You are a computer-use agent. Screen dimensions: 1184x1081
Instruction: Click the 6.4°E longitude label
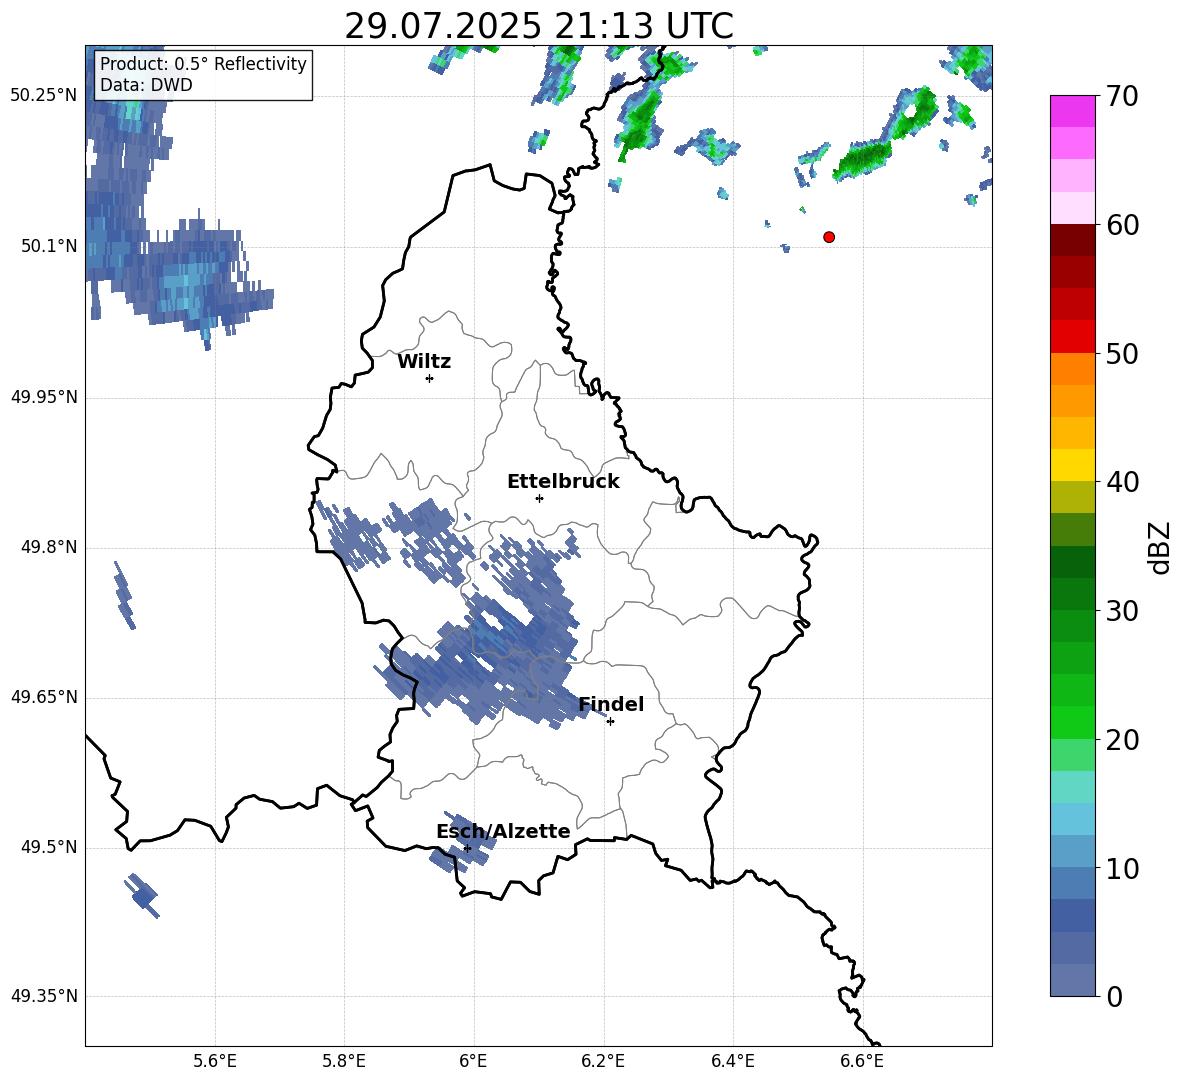[732, 1062]
